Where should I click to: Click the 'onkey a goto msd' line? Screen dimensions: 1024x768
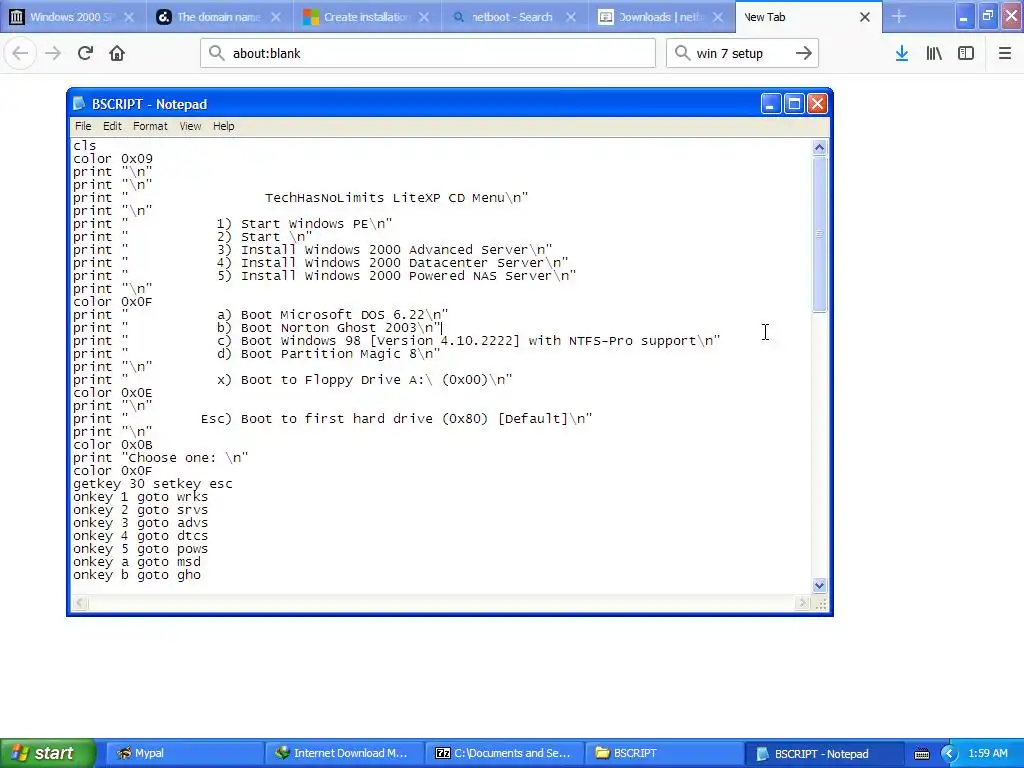[136, 562]
